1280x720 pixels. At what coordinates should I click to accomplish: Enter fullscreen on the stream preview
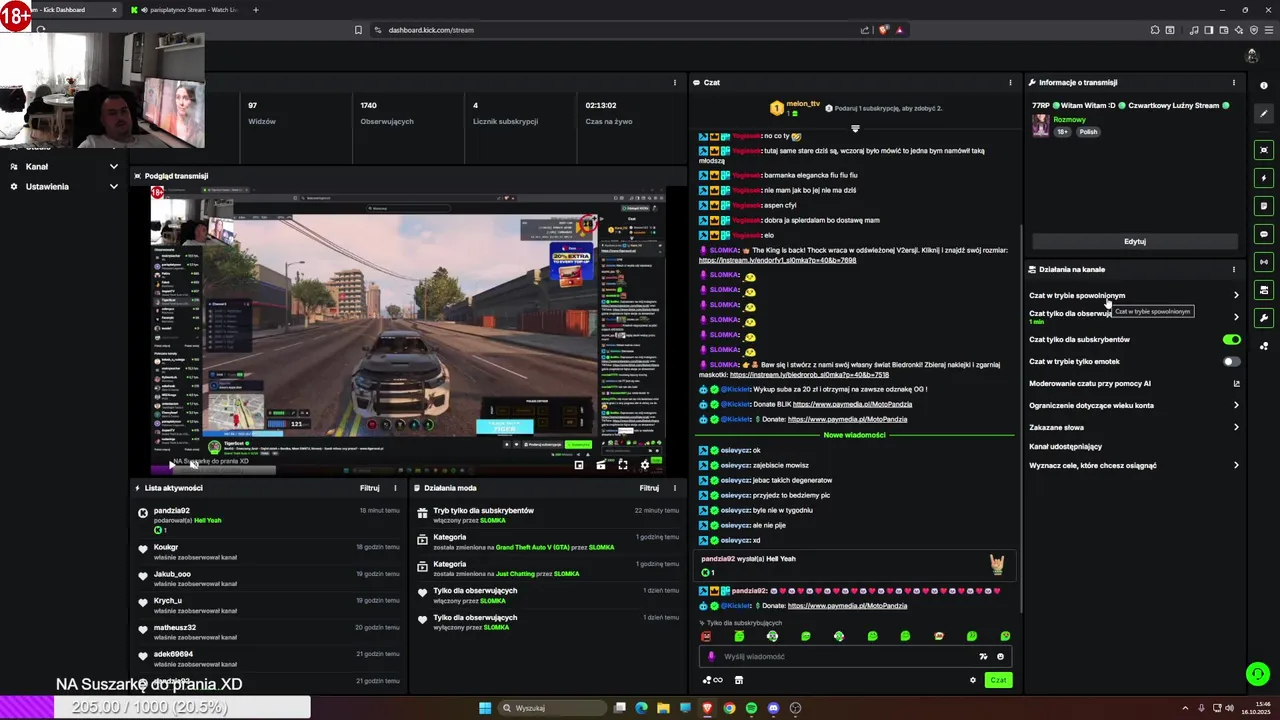pyautogui.click(x=623, y=464)
